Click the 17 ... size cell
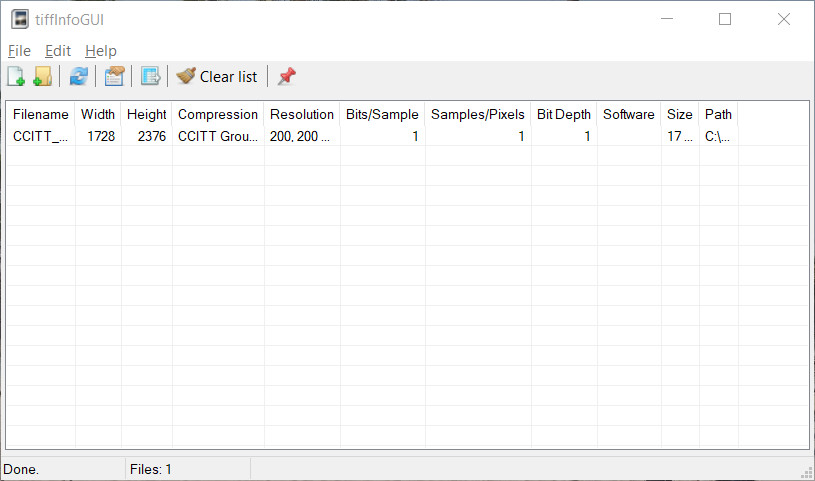 point(680,136)
